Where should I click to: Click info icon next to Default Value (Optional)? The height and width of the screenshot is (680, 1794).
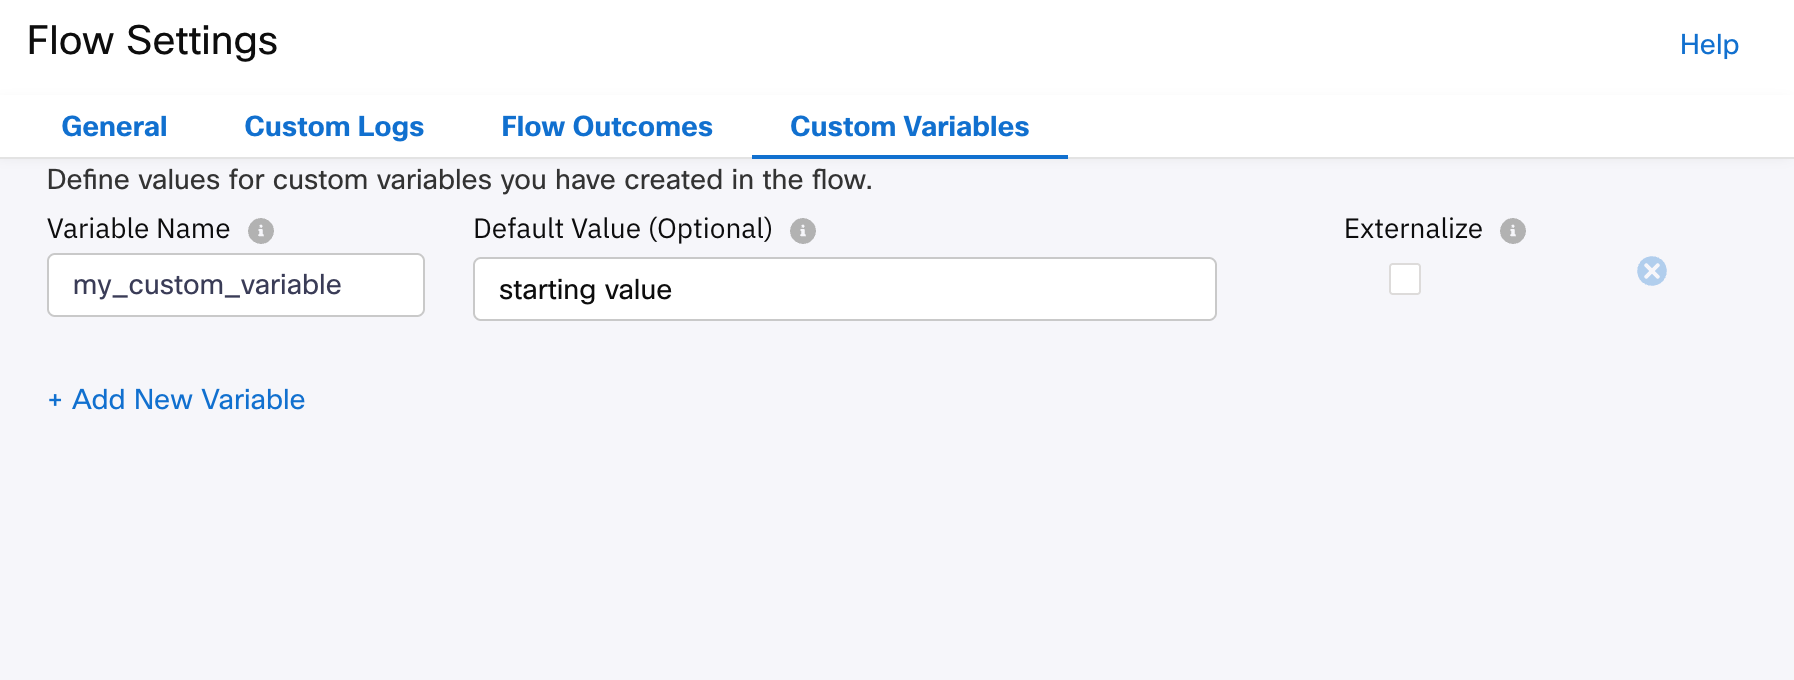803,231
